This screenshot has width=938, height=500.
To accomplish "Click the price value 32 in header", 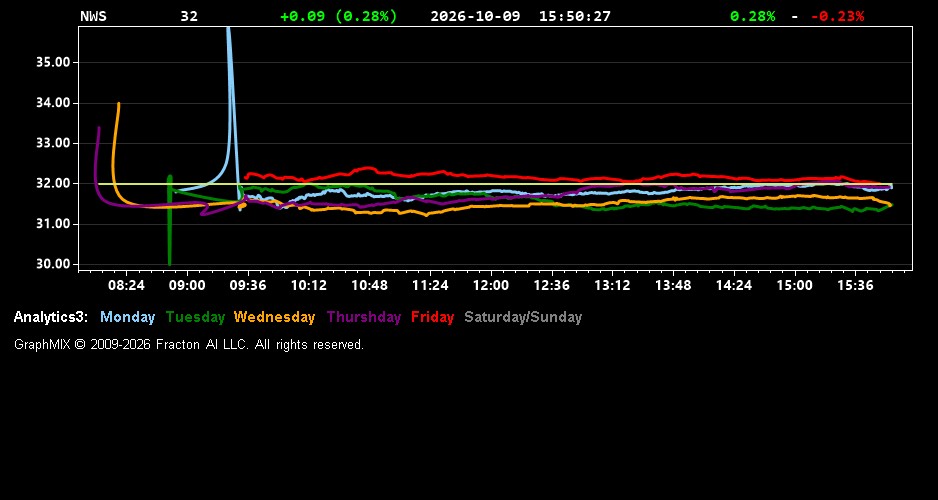I will pos(189,16).
